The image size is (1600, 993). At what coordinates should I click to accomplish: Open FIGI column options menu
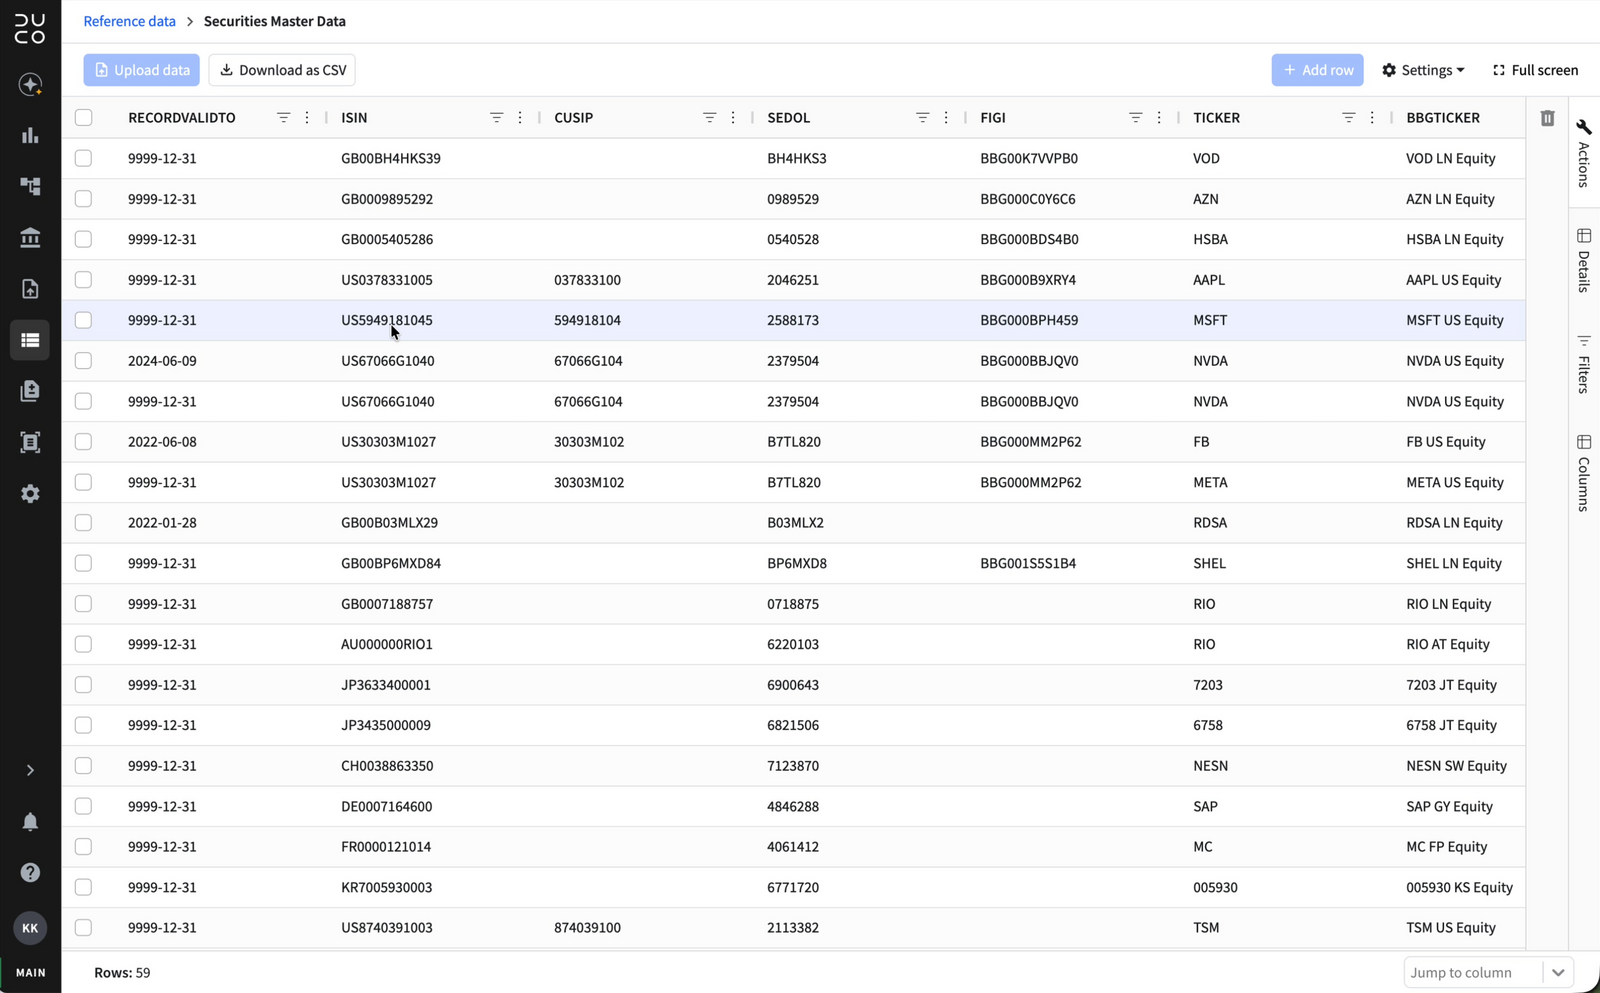1159,117
